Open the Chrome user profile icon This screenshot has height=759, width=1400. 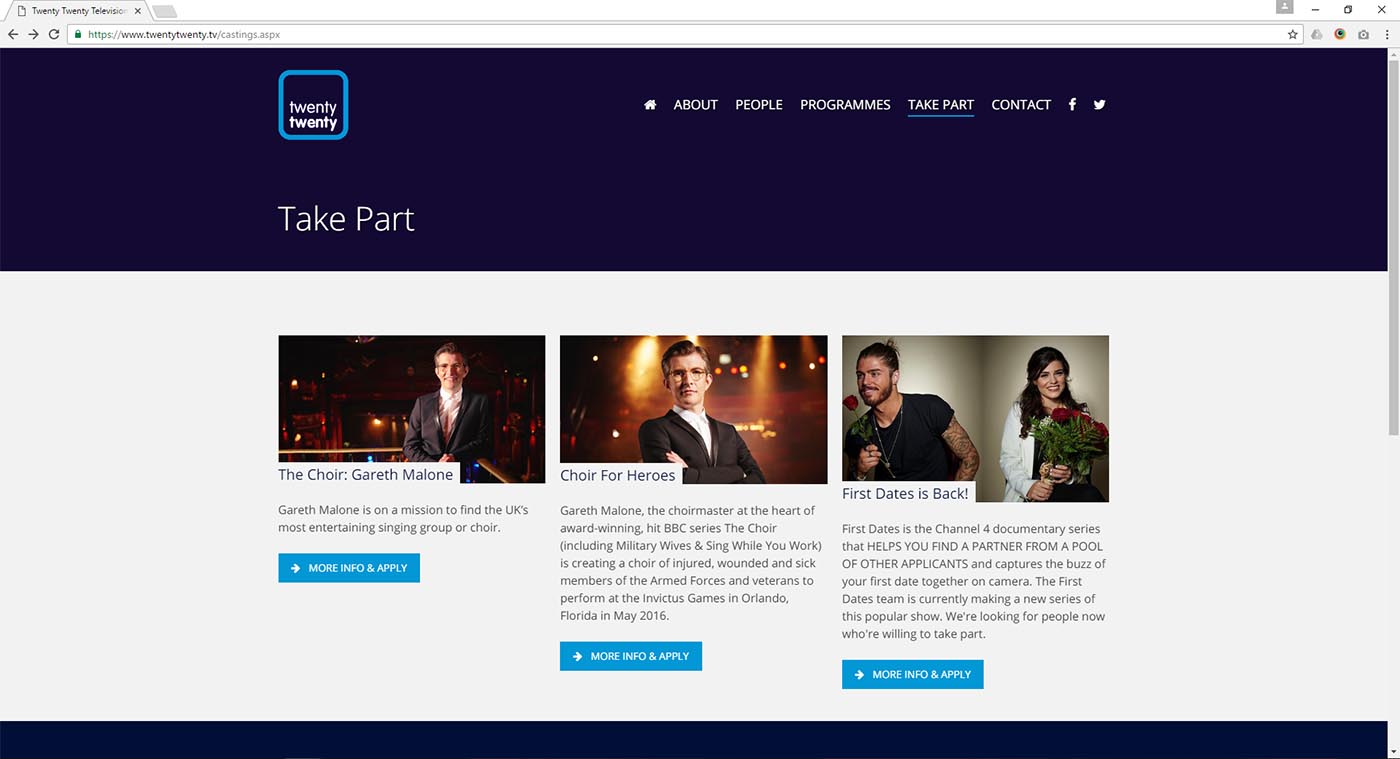click(x=1285, y=7)
